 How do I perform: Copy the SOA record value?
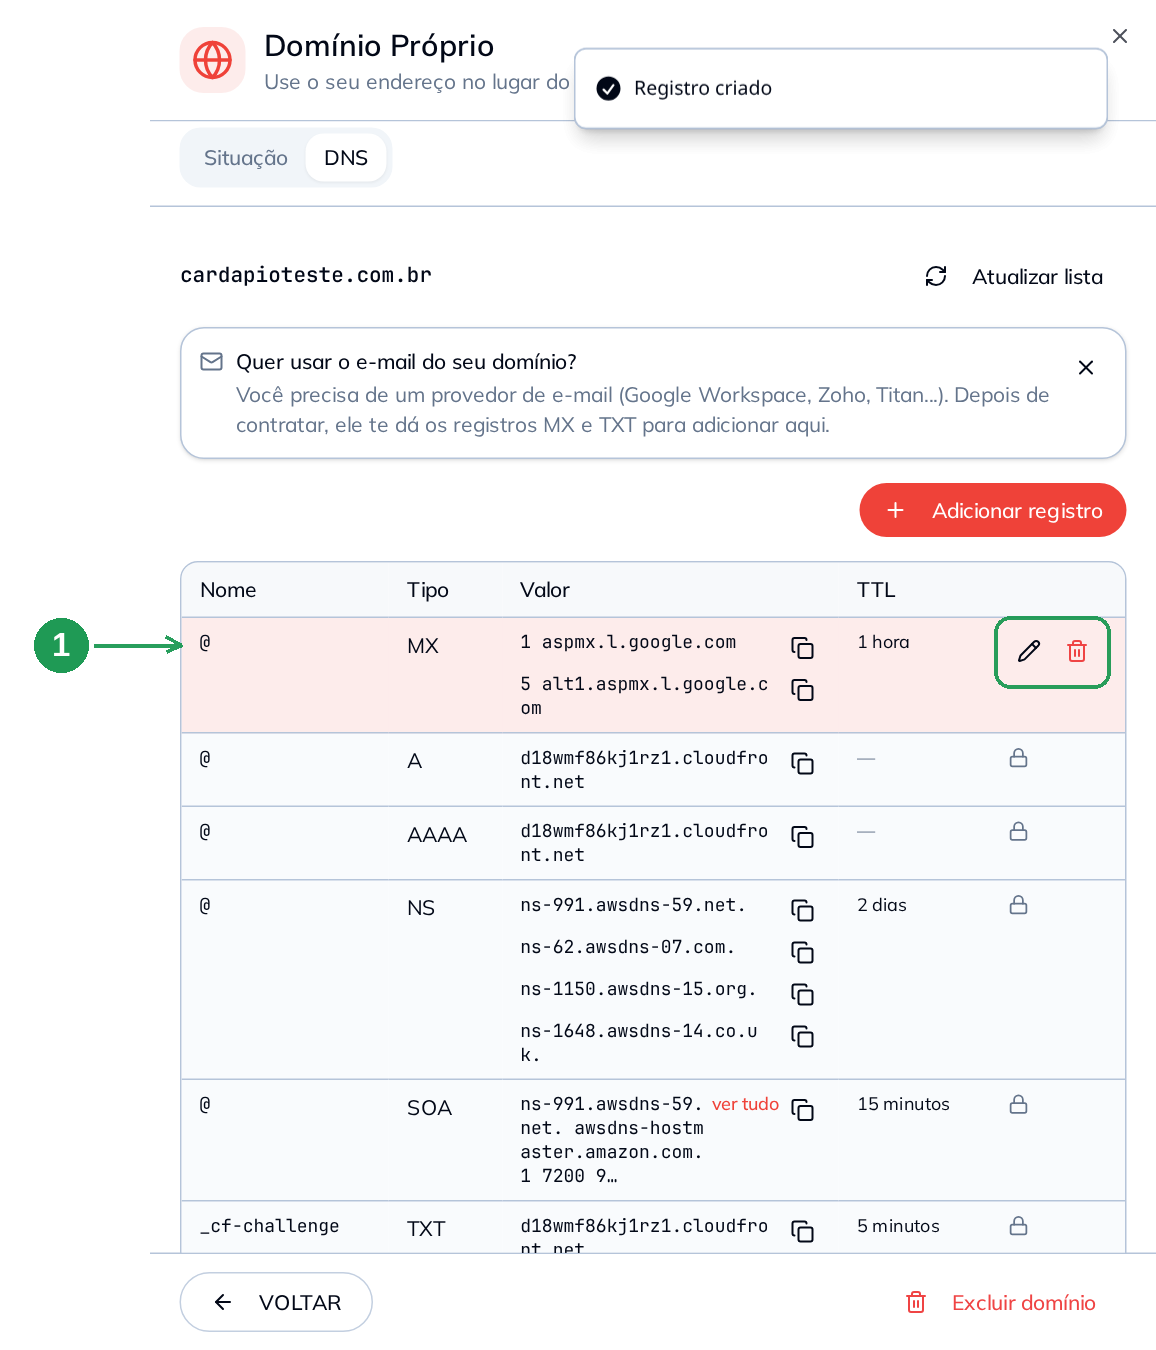[802, 1110]
